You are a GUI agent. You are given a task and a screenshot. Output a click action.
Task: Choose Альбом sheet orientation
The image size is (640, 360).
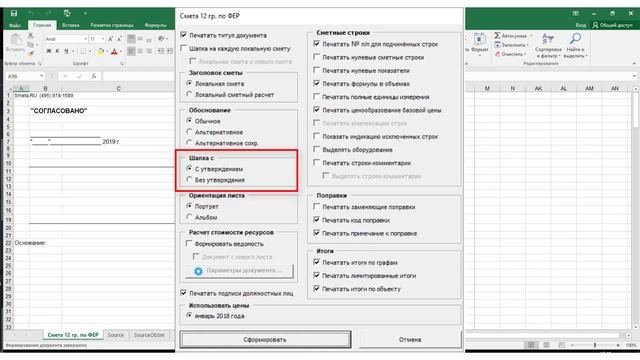point(189,217)
